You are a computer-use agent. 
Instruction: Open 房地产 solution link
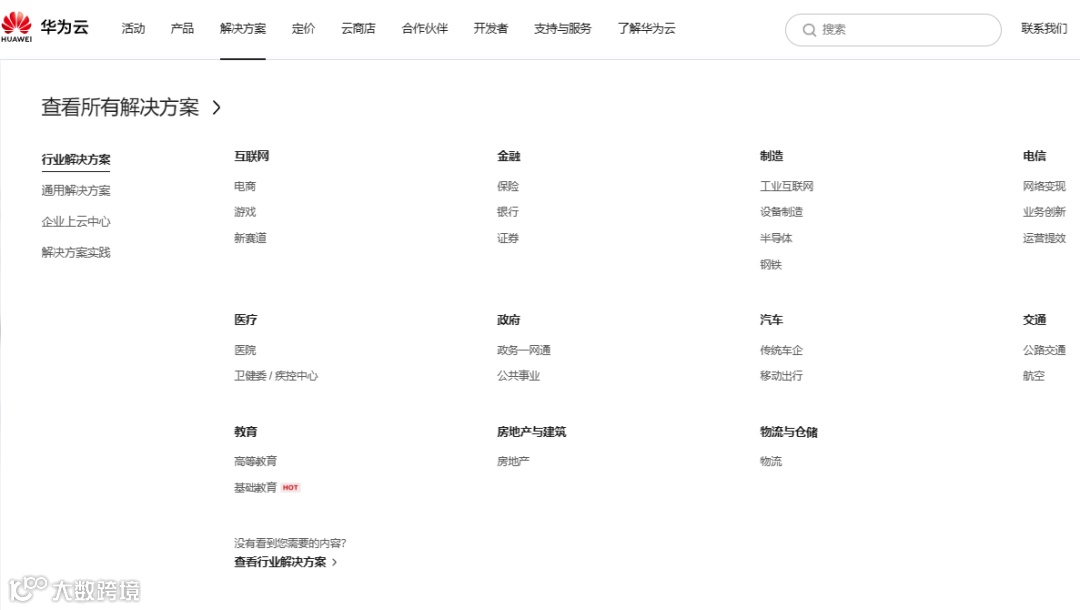click(513, 461)
